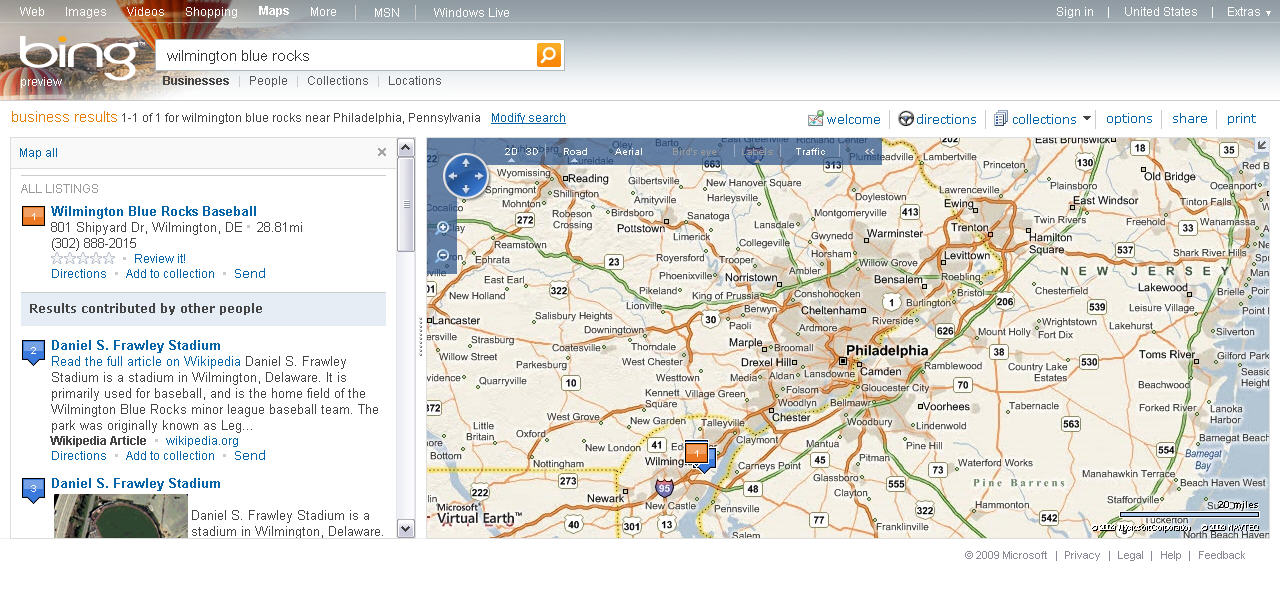Pan the map left with the compass arrow
The height and width of the screenshot is (596, 1280).
coord(453,176)
